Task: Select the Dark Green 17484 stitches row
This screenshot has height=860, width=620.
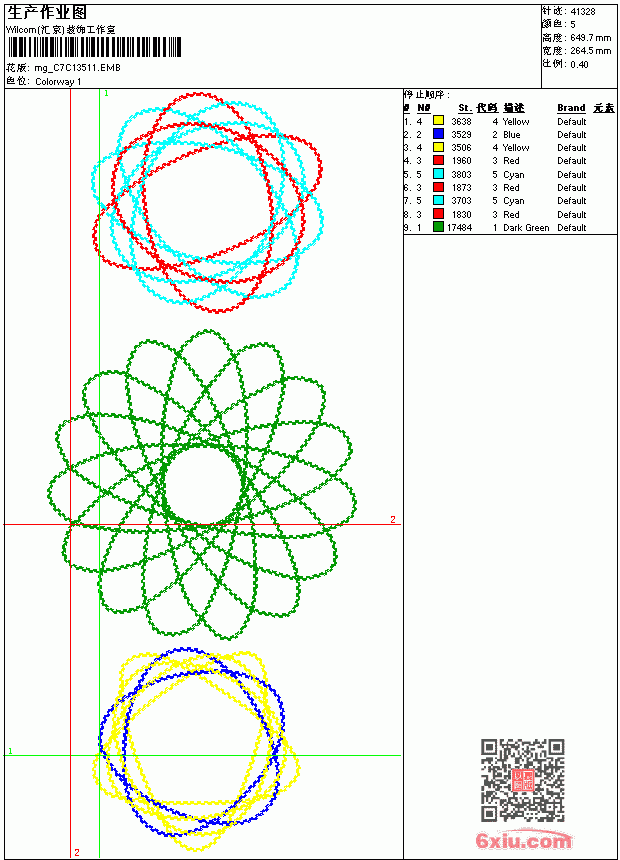Action: (510, 228)
